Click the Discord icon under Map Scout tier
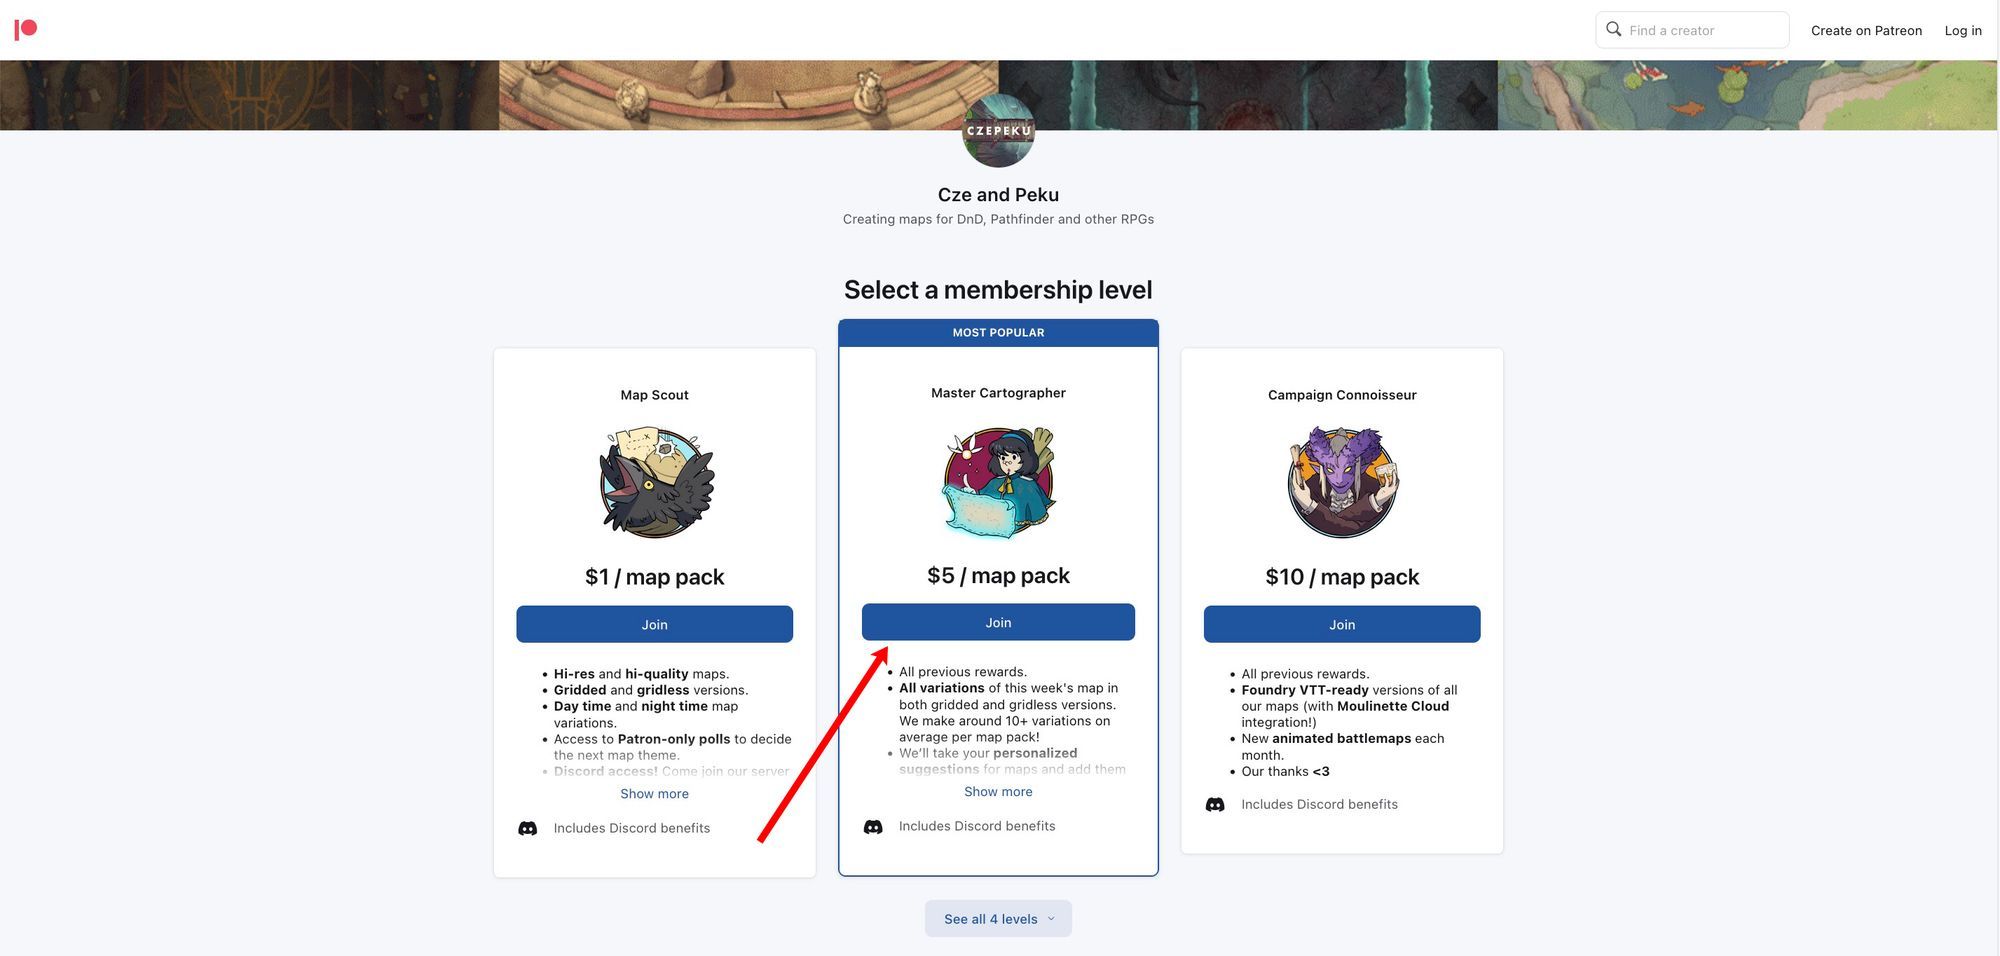The height and width of the screenshot is (956, 2000). 527,827
